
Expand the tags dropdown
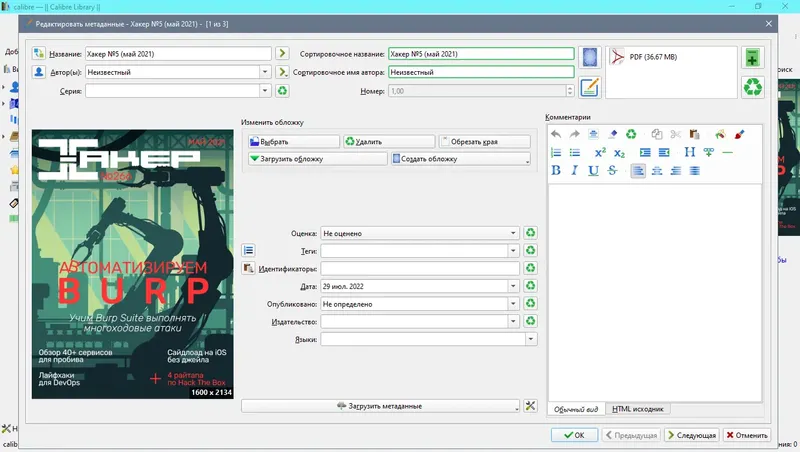coord(513,250)
